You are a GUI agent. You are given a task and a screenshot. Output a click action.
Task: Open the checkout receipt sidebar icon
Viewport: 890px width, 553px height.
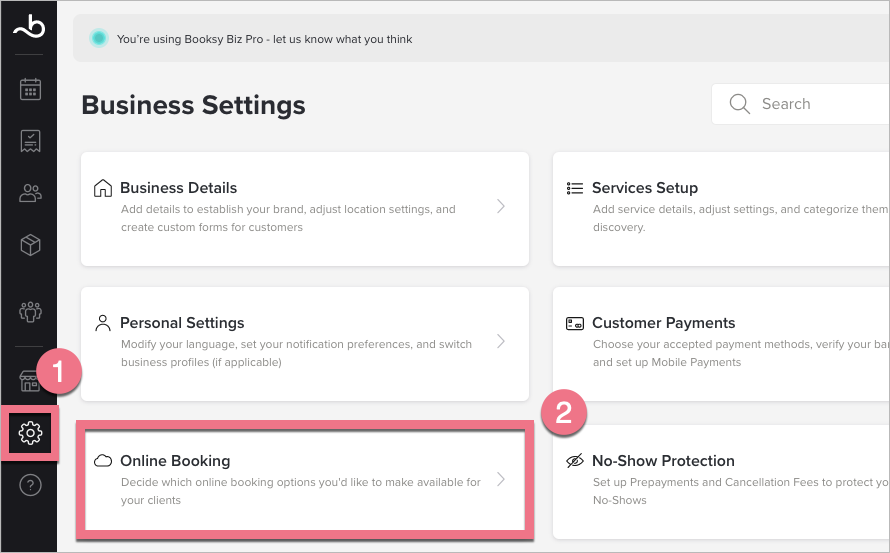(30, 141)
